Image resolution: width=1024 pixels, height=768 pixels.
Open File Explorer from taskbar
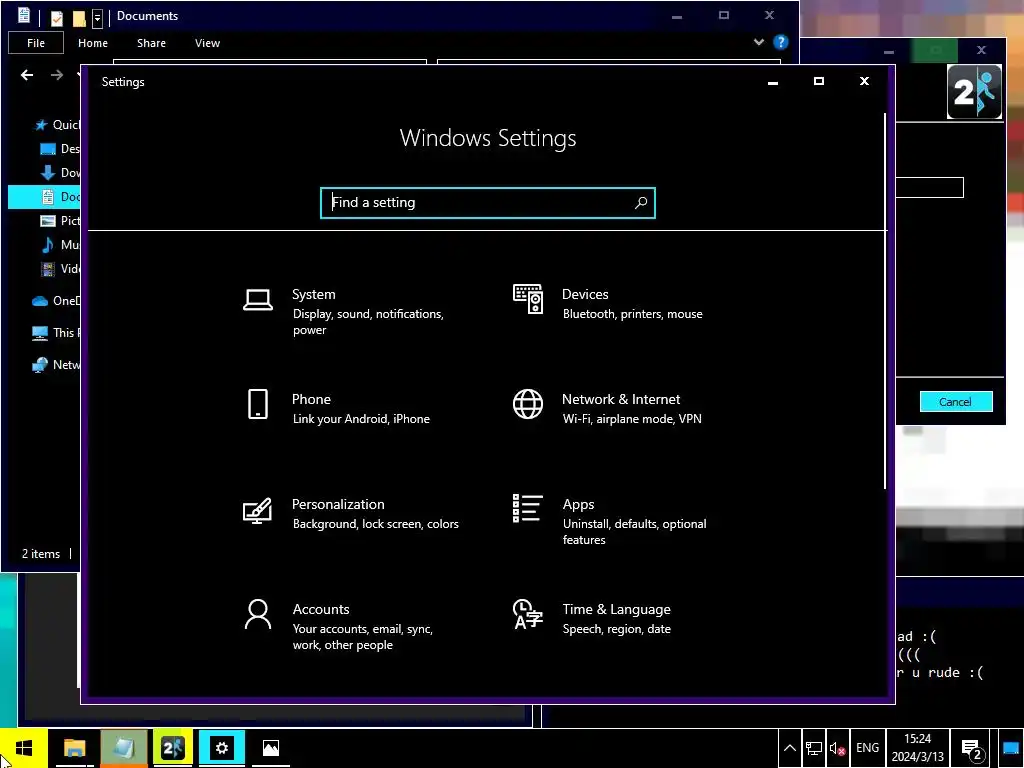[74, 748]
